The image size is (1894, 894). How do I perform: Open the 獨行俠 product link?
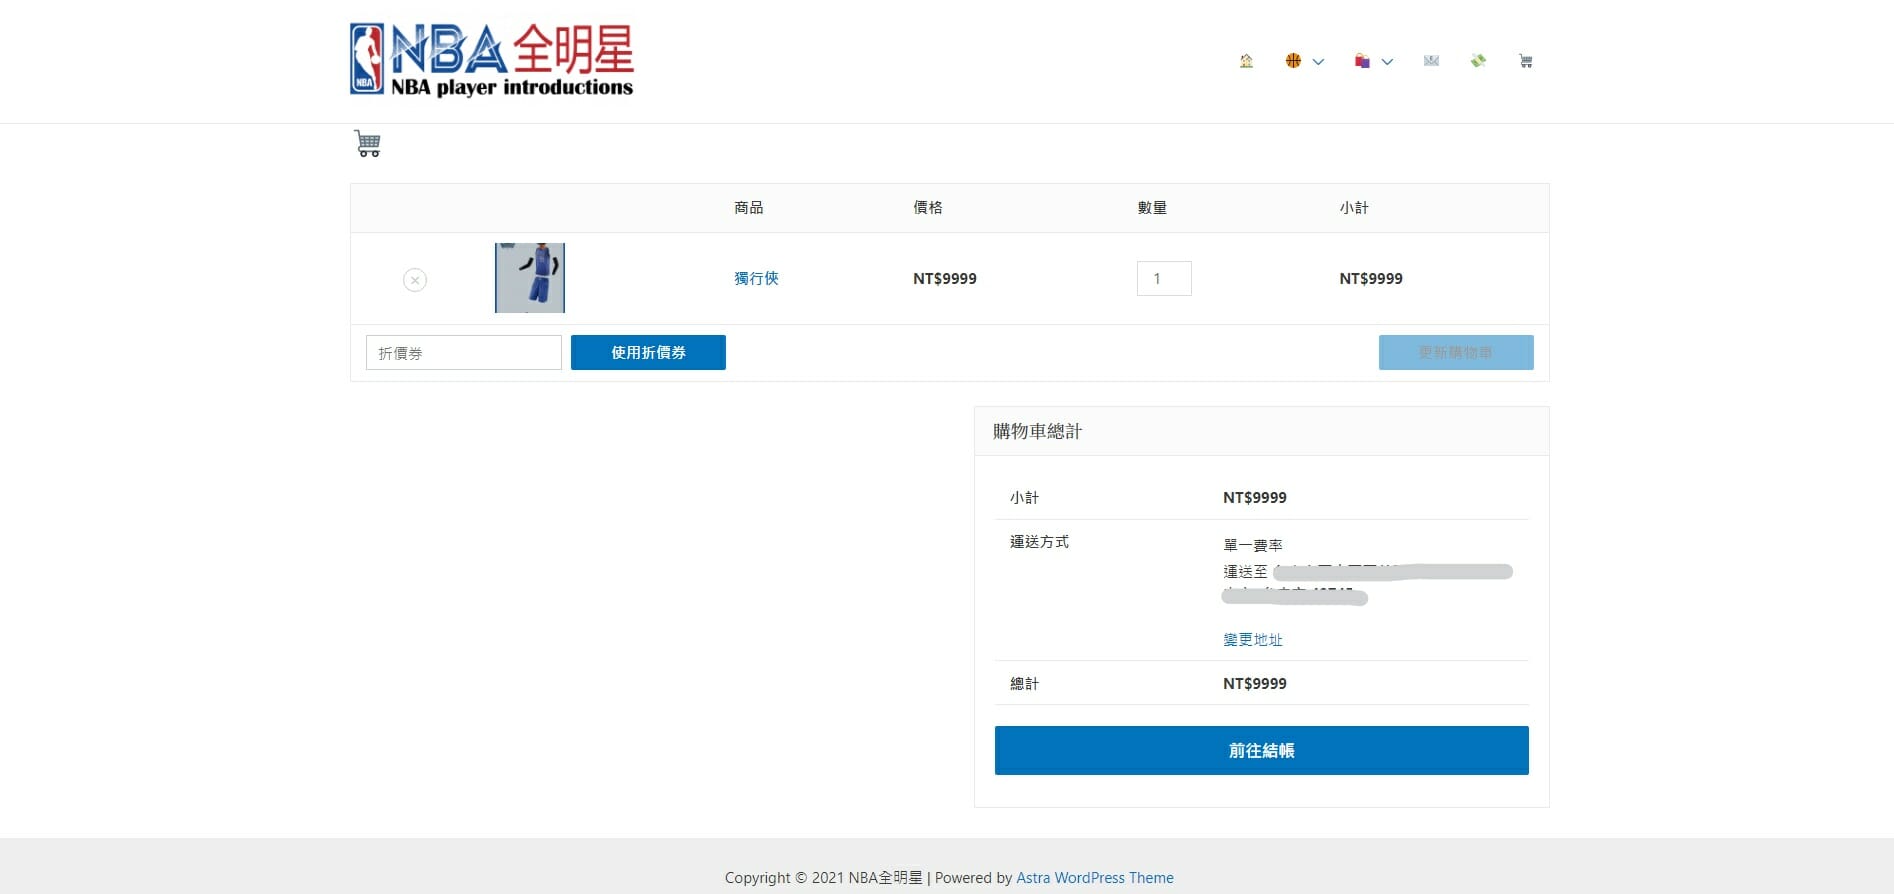pyautogui.click(x=756, y=278)
